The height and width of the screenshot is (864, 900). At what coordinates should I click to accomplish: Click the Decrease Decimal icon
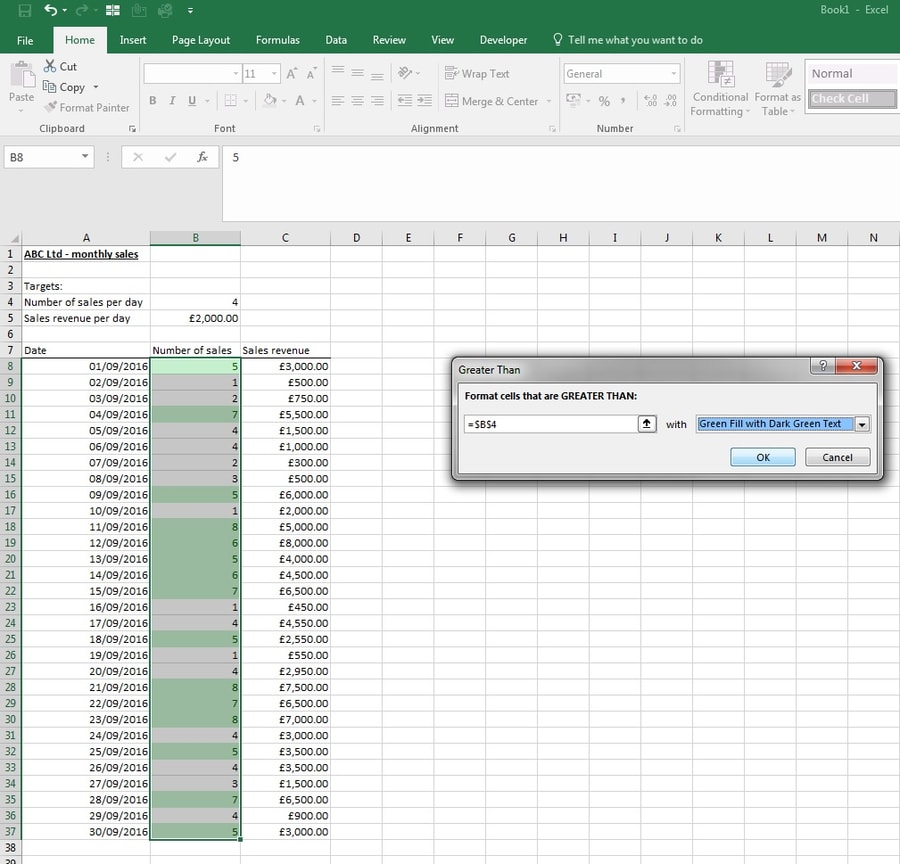pyautogui.click(x=670, y=101)
